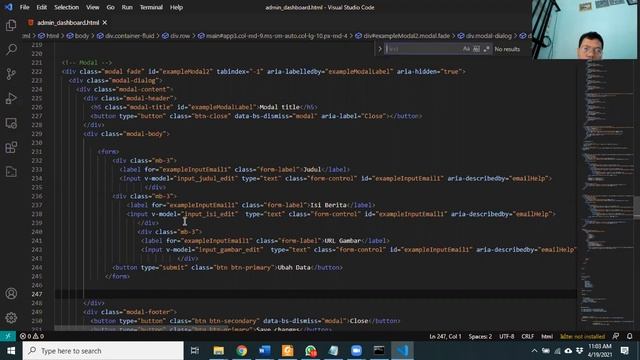Open the Selection menu

click(x=67, y=7)
